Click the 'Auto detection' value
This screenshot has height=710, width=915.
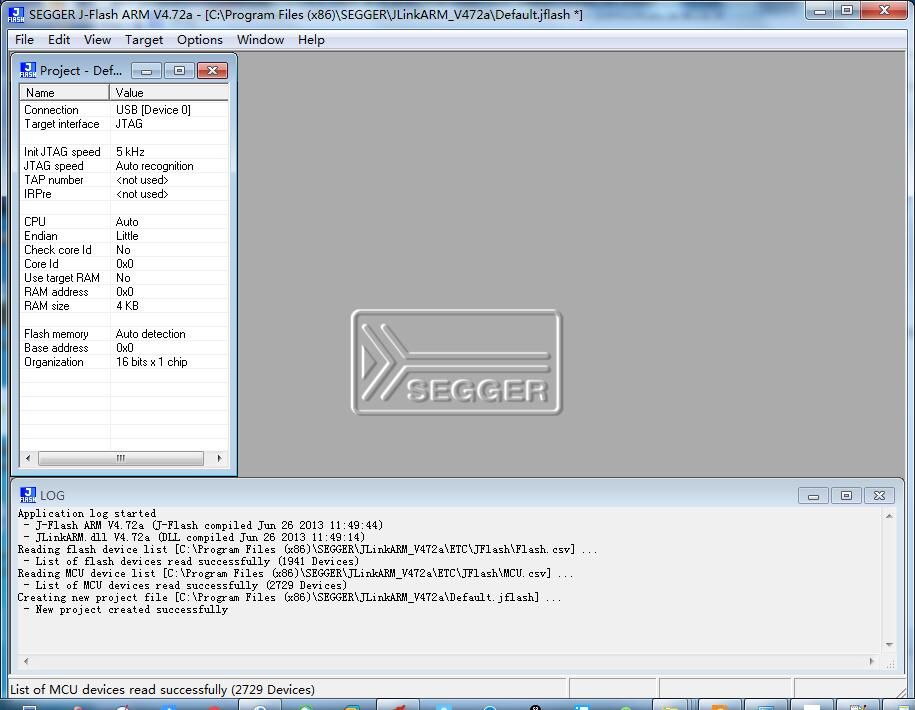151,334
